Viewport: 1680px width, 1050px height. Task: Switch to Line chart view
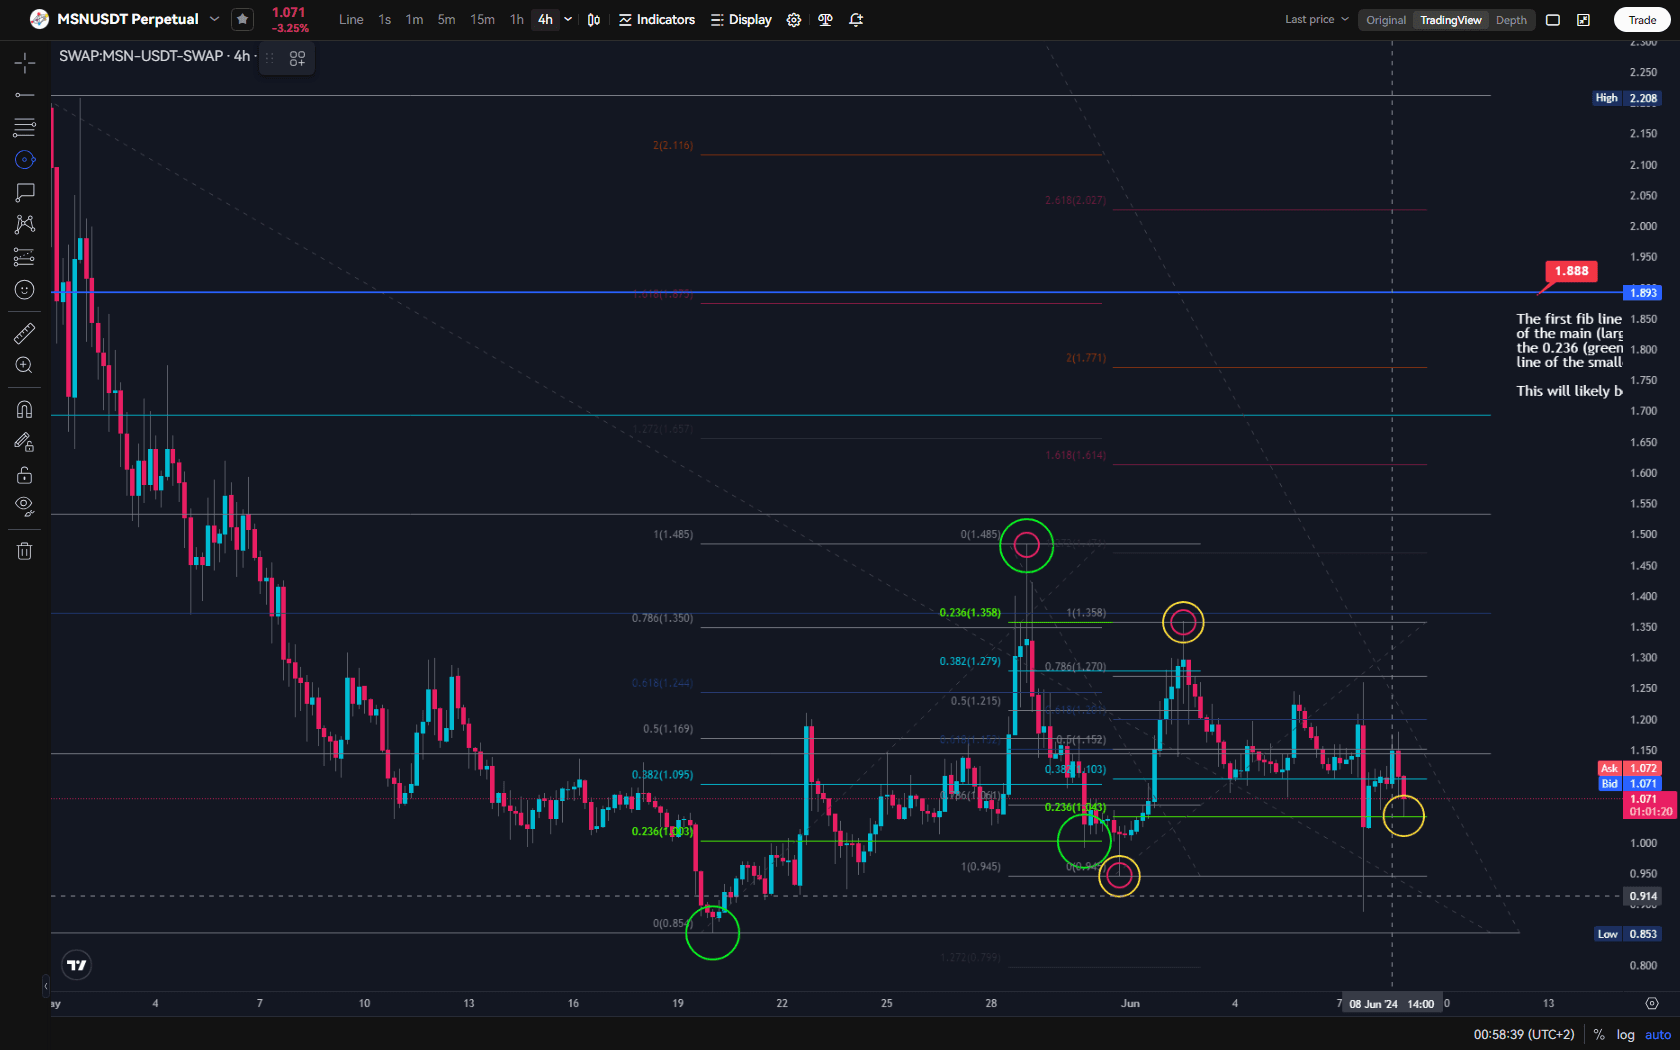click(x=351, y=20)
